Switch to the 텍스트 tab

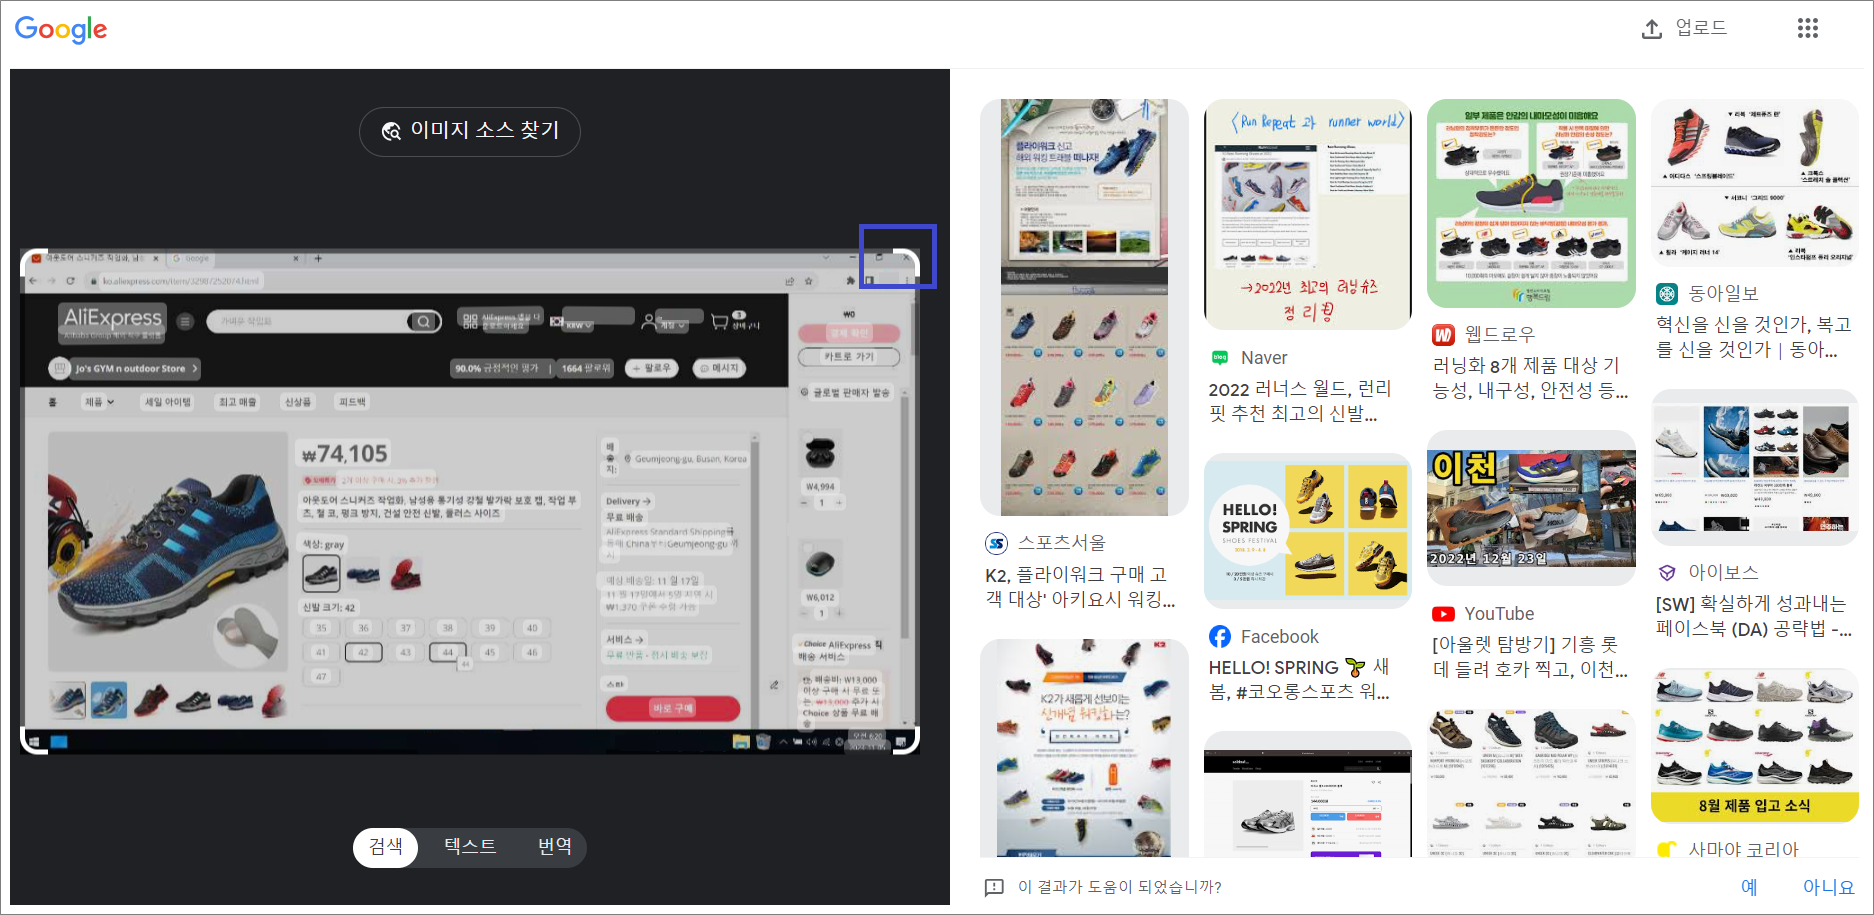470,847
